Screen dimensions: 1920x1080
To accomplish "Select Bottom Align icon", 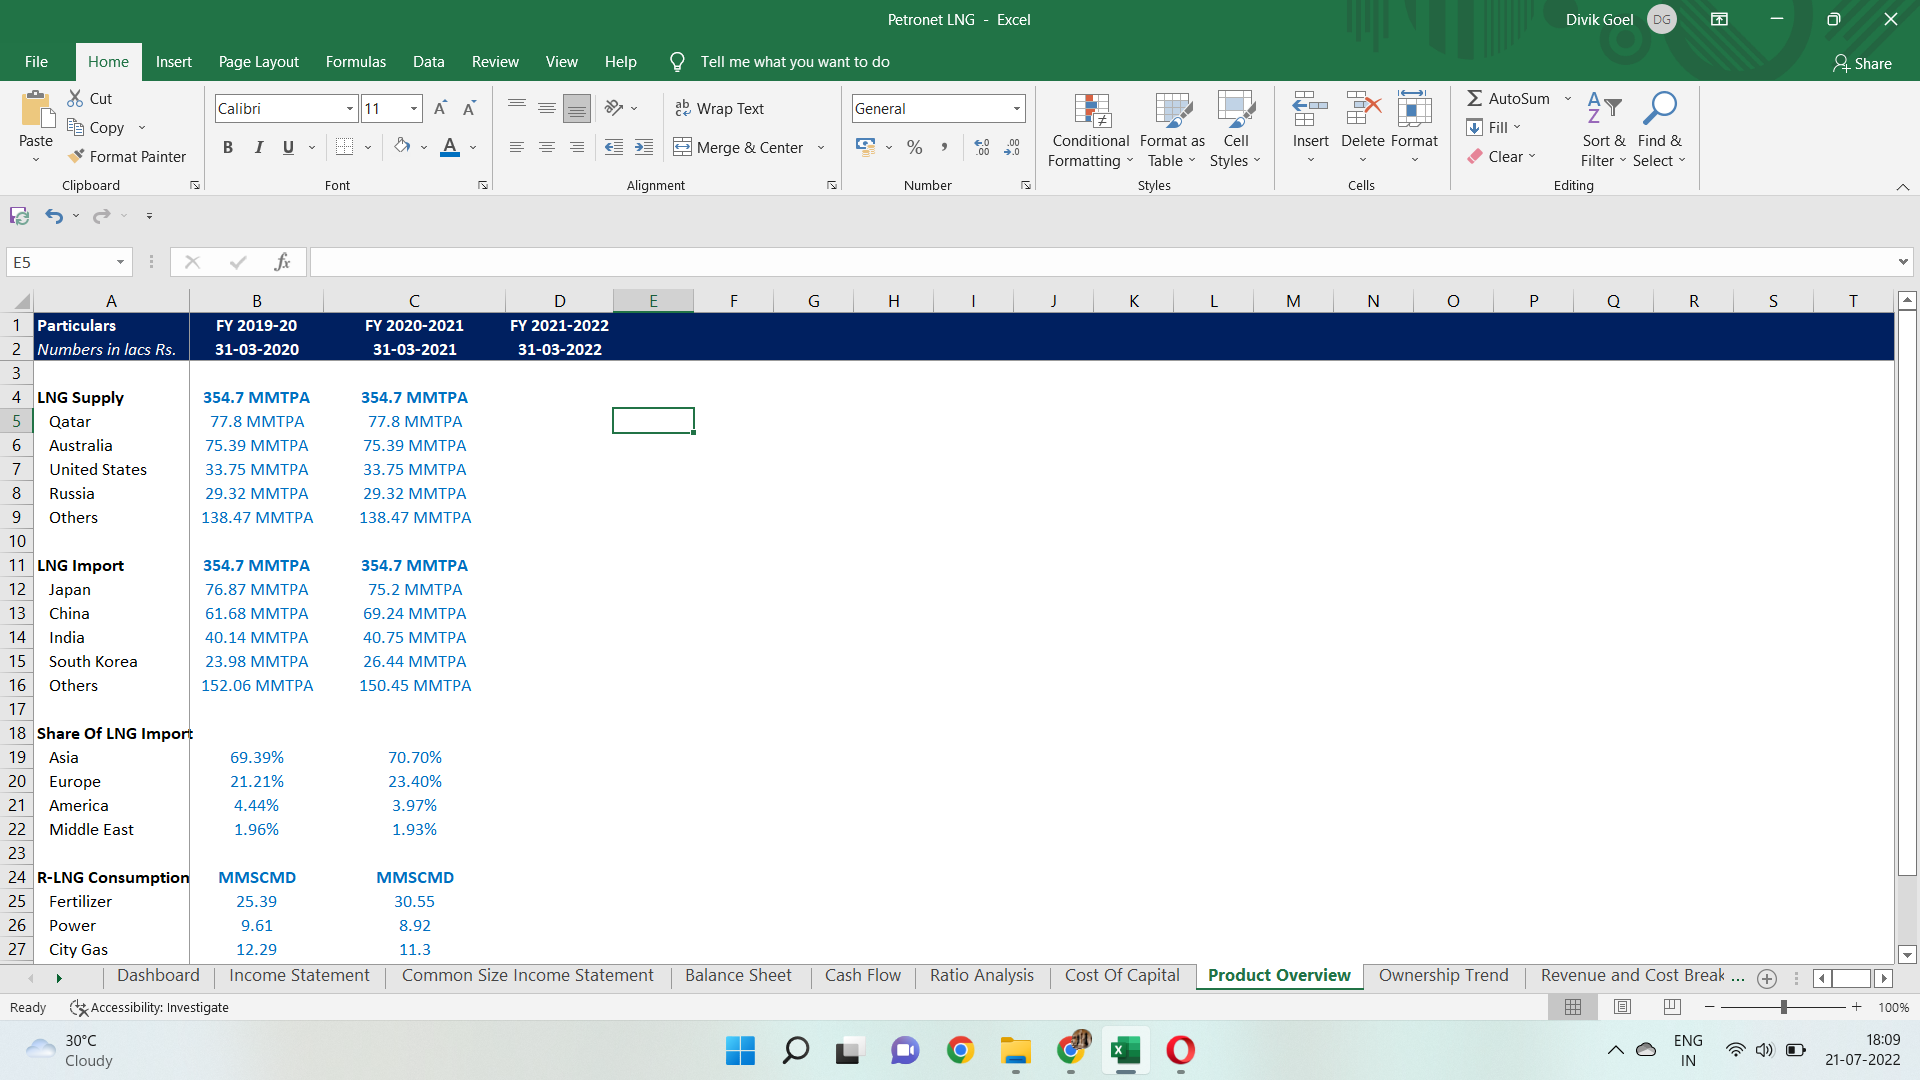I will [x=577, y=108].
